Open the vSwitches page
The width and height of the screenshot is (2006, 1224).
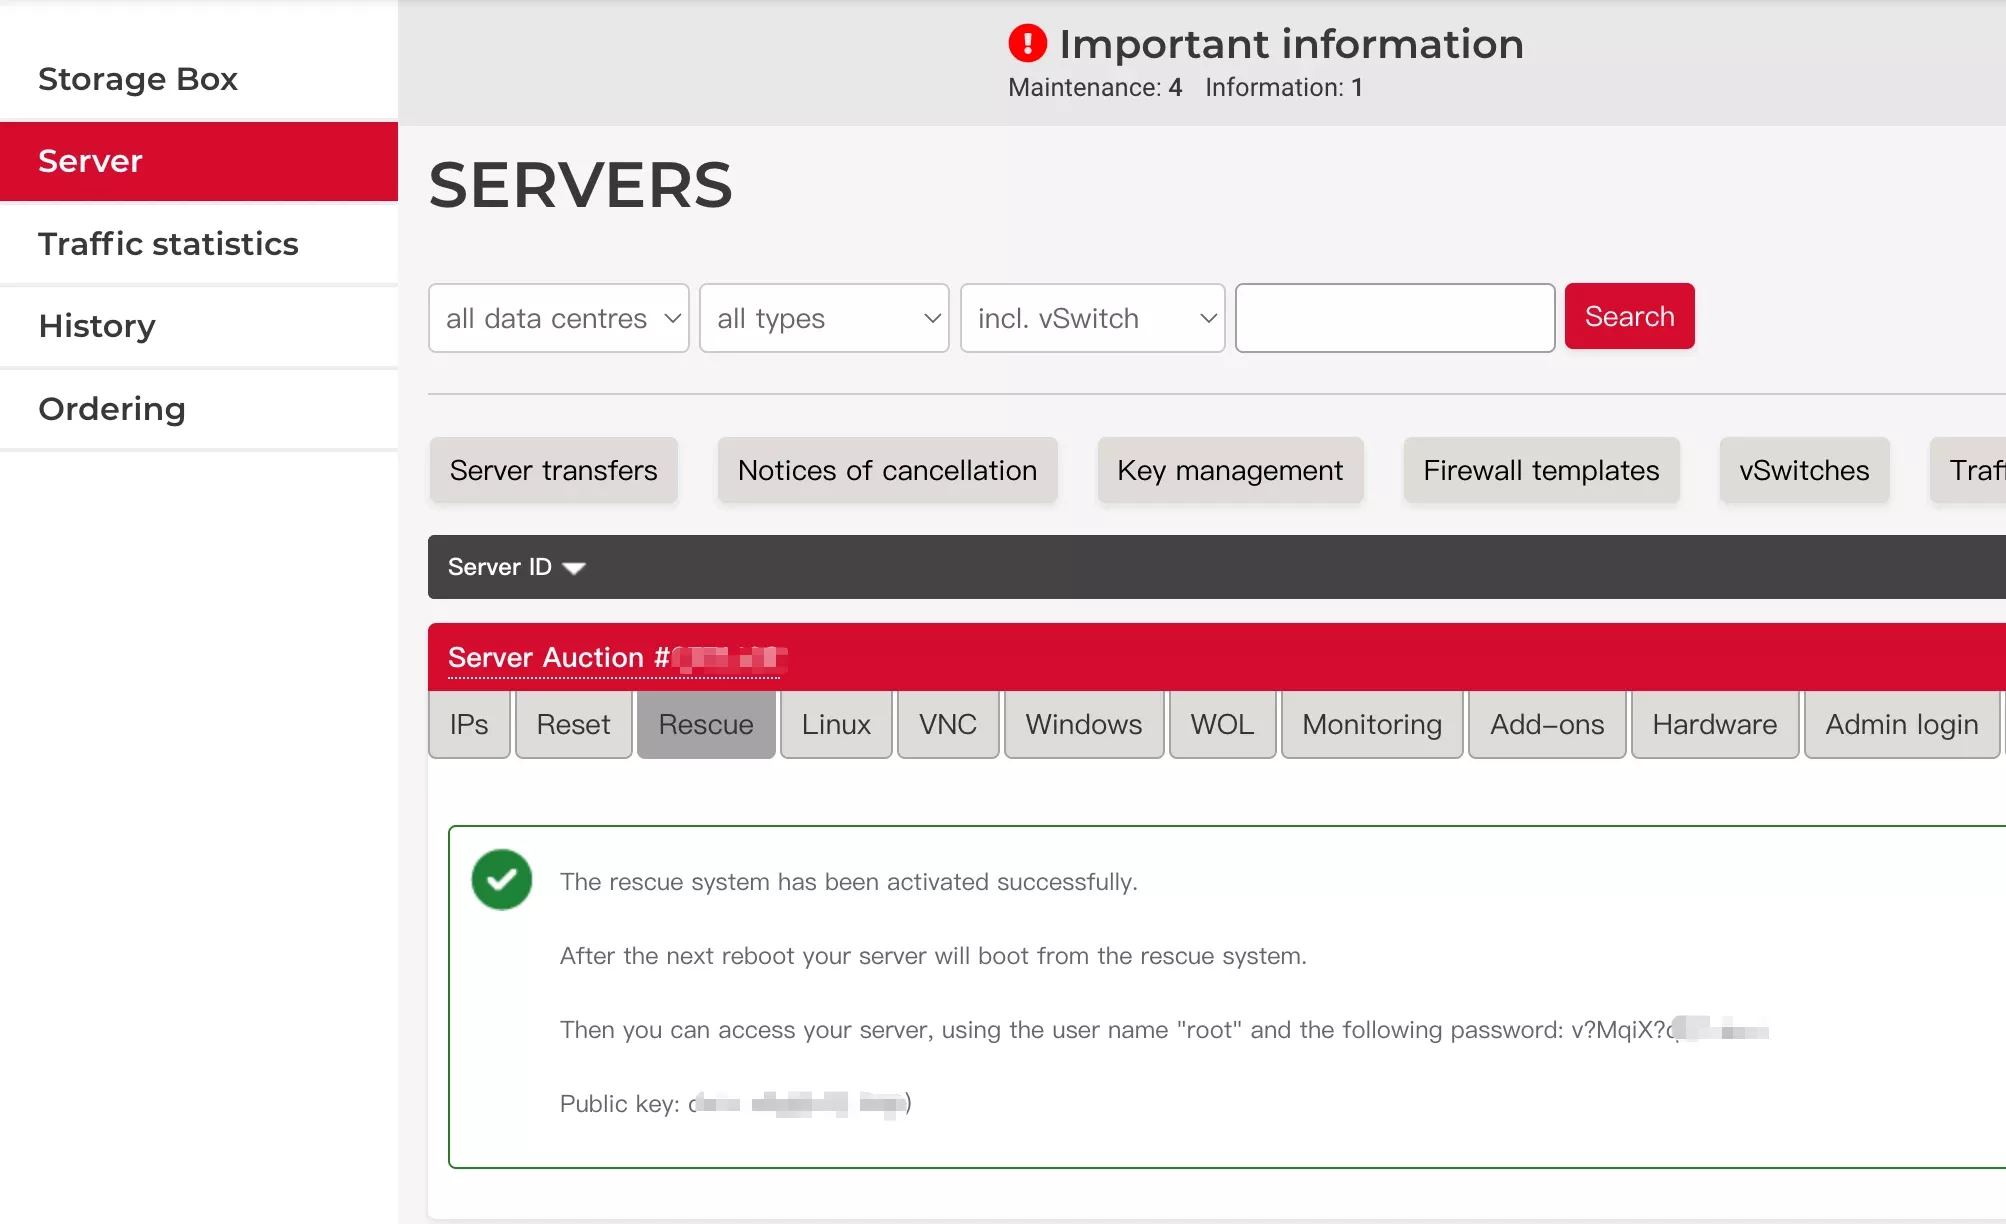pyautogui.click(x=1803, y=470)
